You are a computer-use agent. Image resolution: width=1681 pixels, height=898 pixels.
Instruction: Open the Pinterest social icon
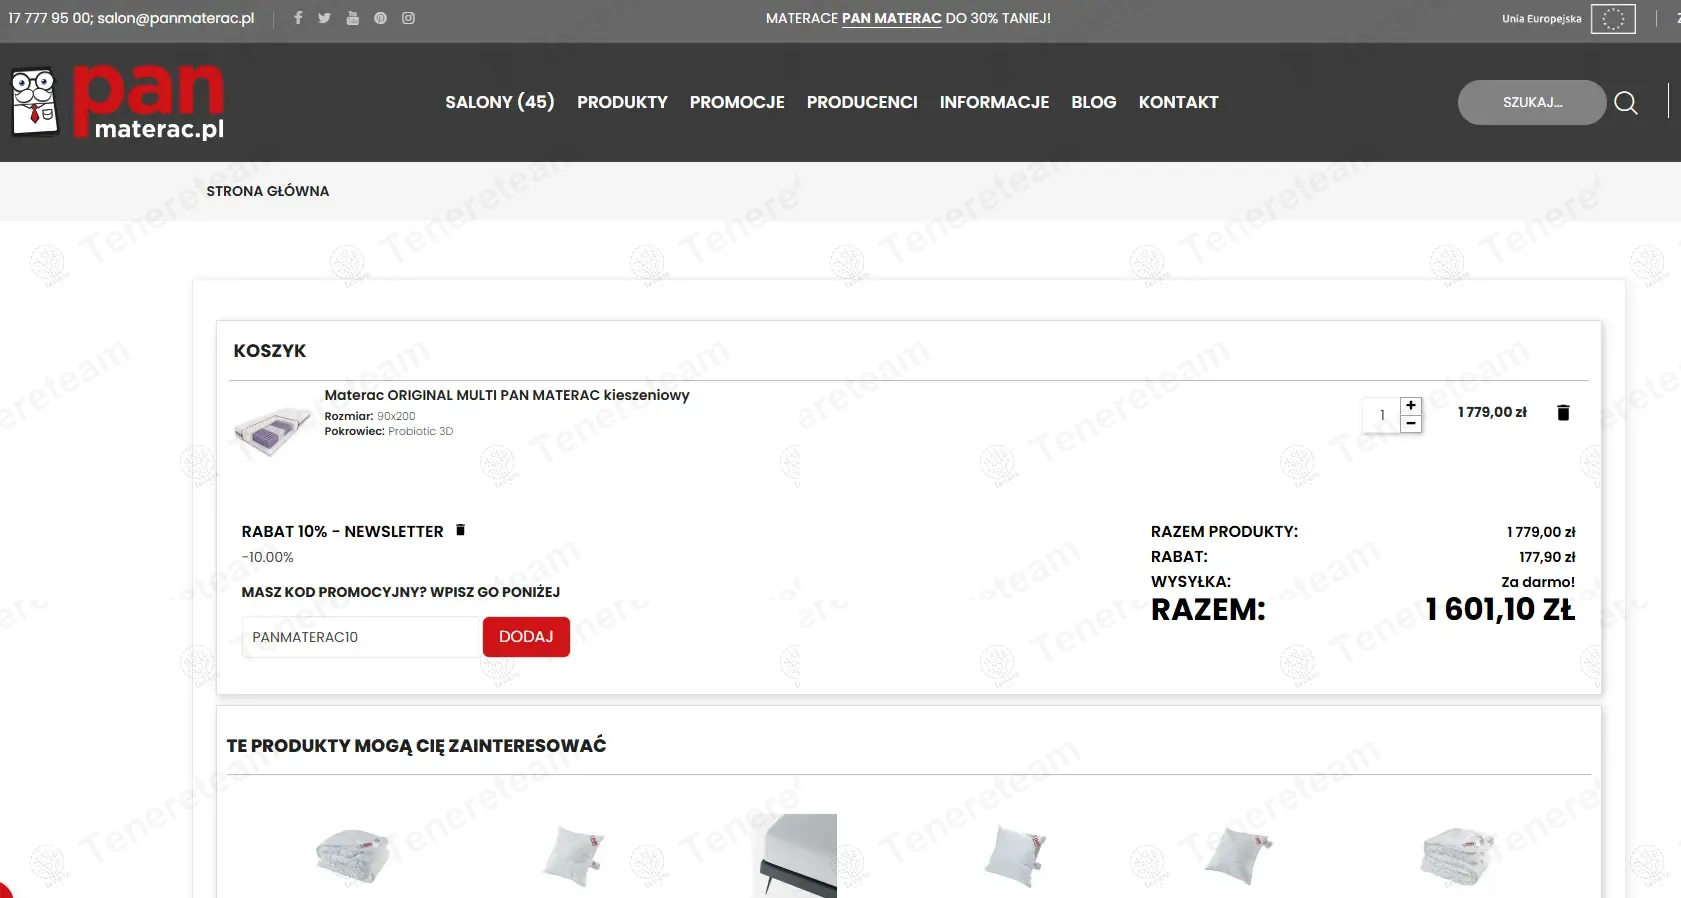click(380, 18)
